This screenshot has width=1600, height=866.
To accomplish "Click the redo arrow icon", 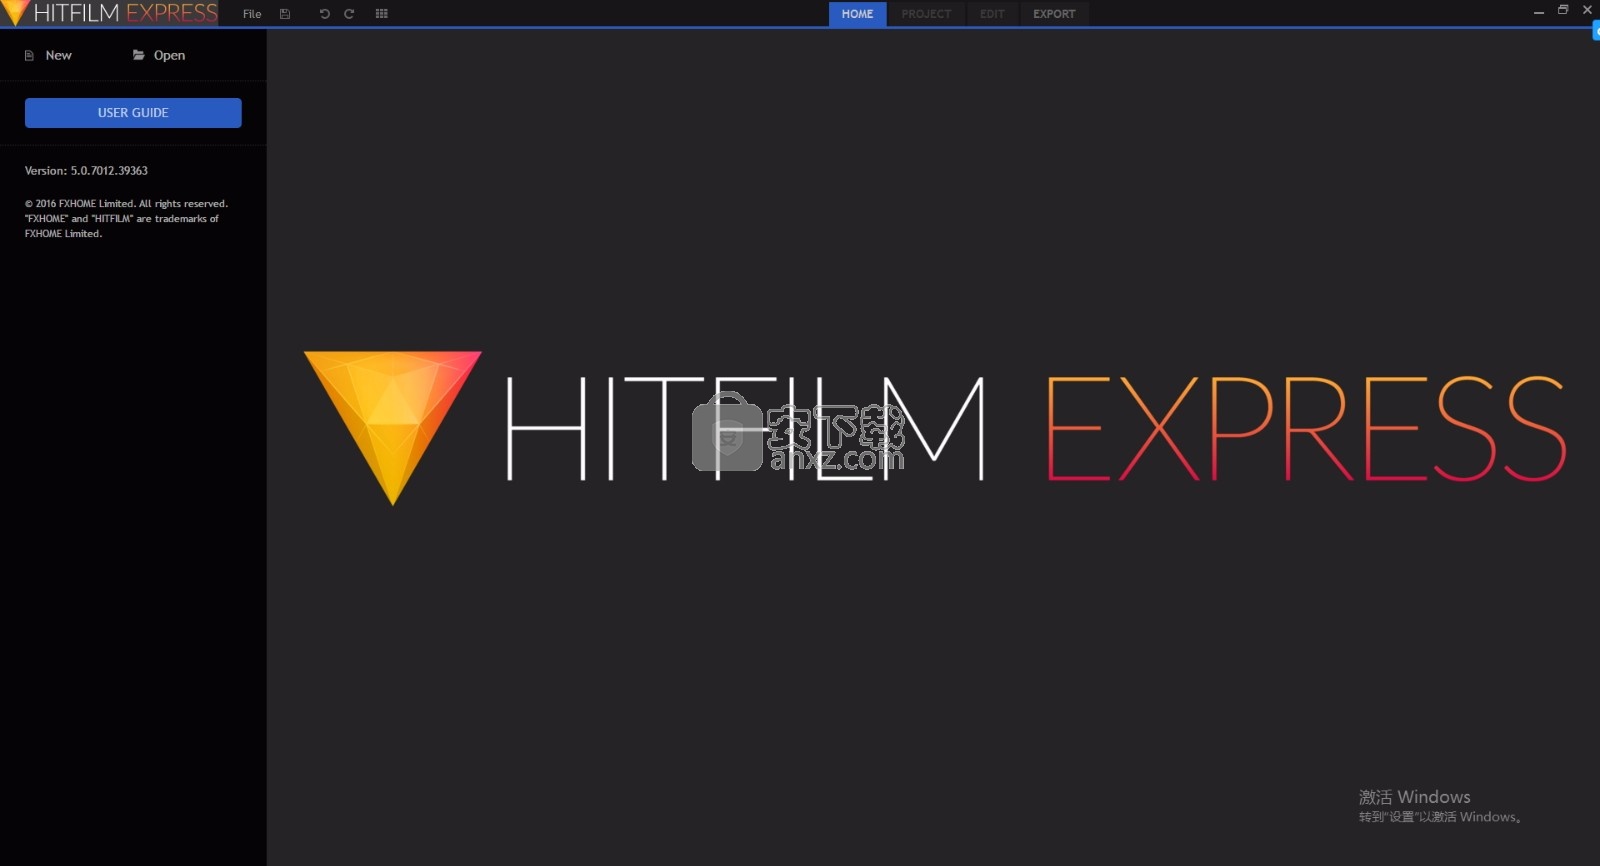I will [349, 14].
